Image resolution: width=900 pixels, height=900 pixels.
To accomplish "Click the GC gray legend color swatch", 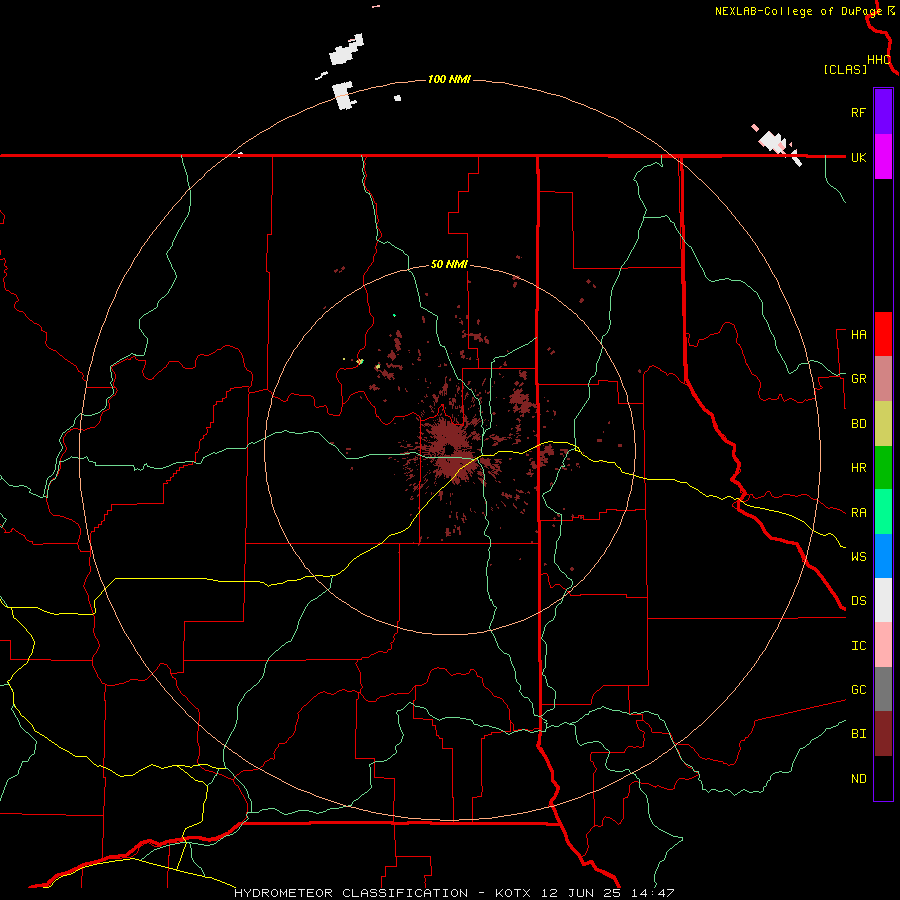I will pos(883,689).
